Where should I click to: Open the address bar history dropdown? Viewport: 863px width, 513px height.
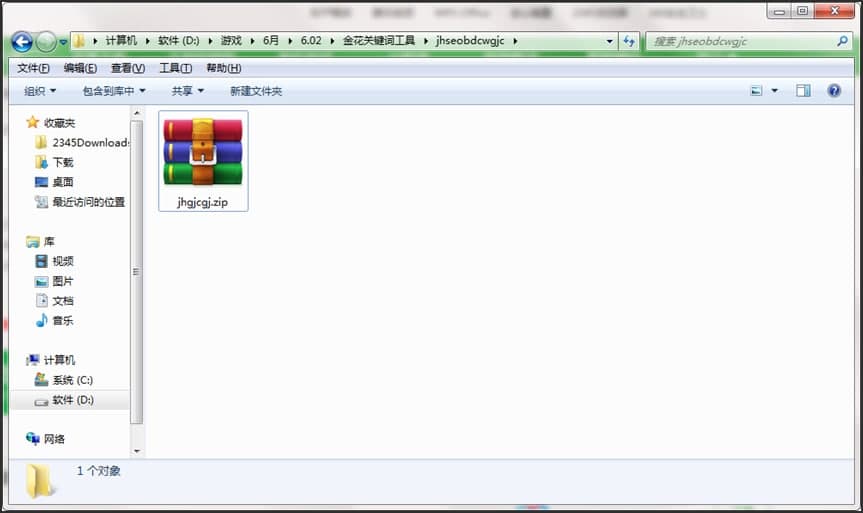[609, 41]
